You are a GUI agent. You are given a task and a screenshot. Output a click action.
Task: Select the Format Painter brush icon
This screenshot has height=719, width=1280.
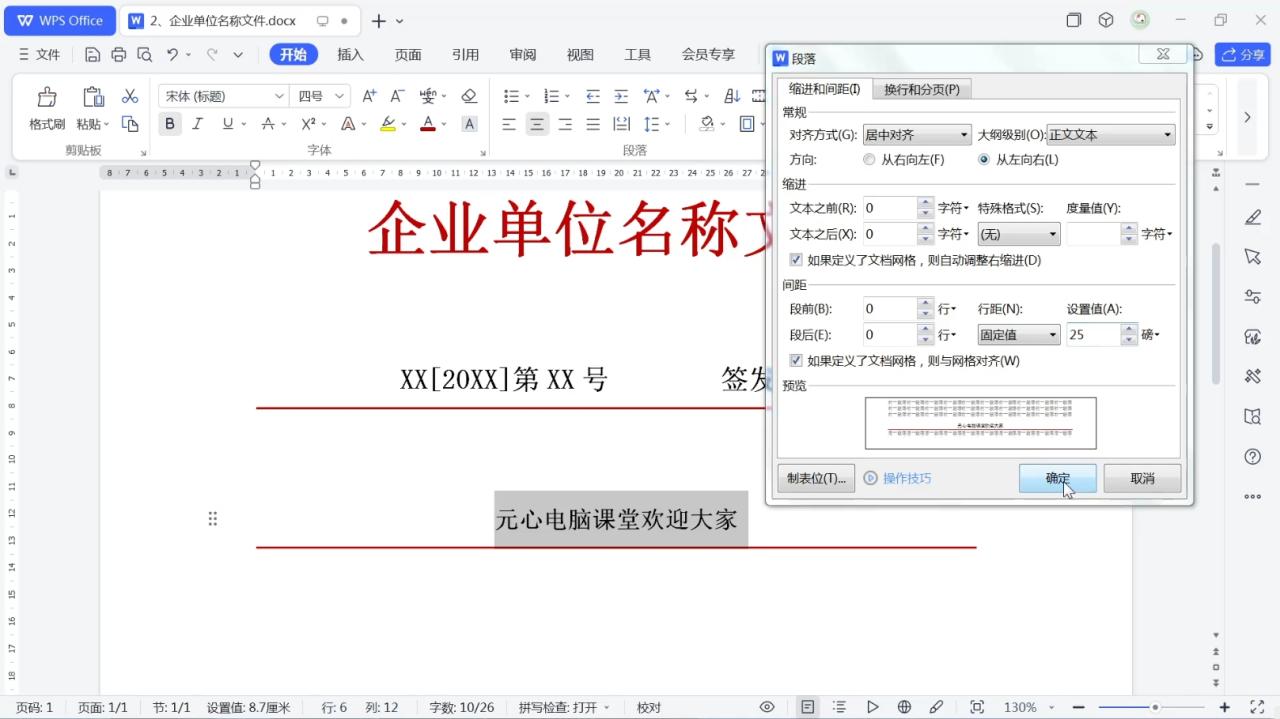pyautogui.click(x=47, y=97)
